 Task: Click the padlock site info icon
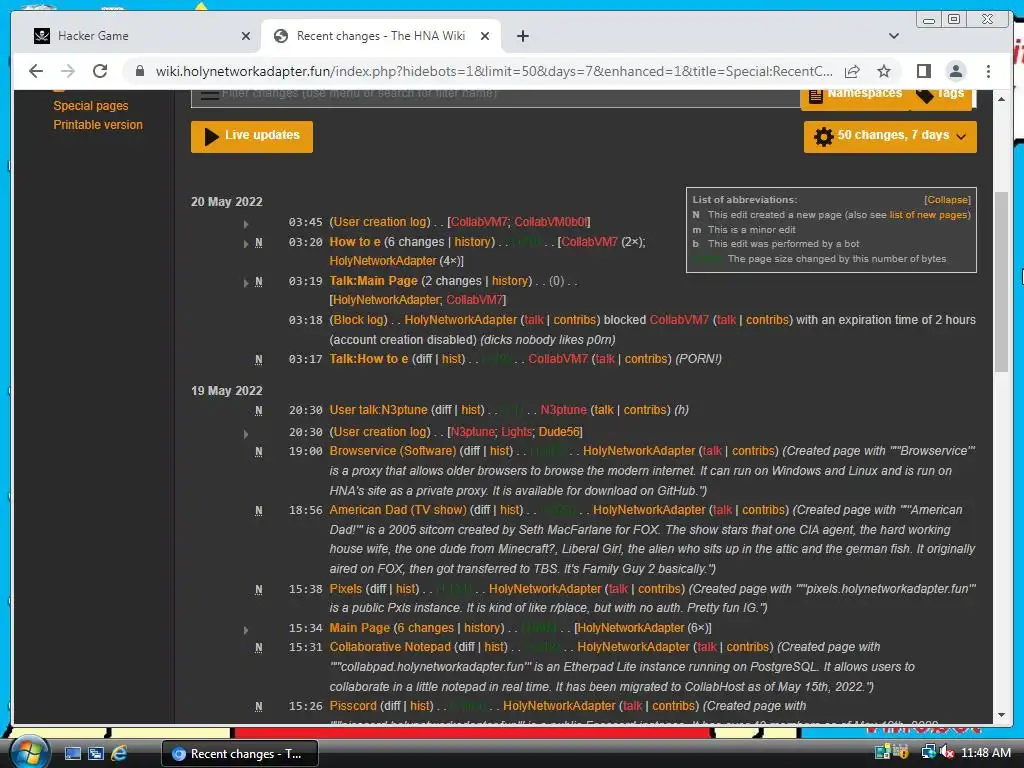(140, 71)
